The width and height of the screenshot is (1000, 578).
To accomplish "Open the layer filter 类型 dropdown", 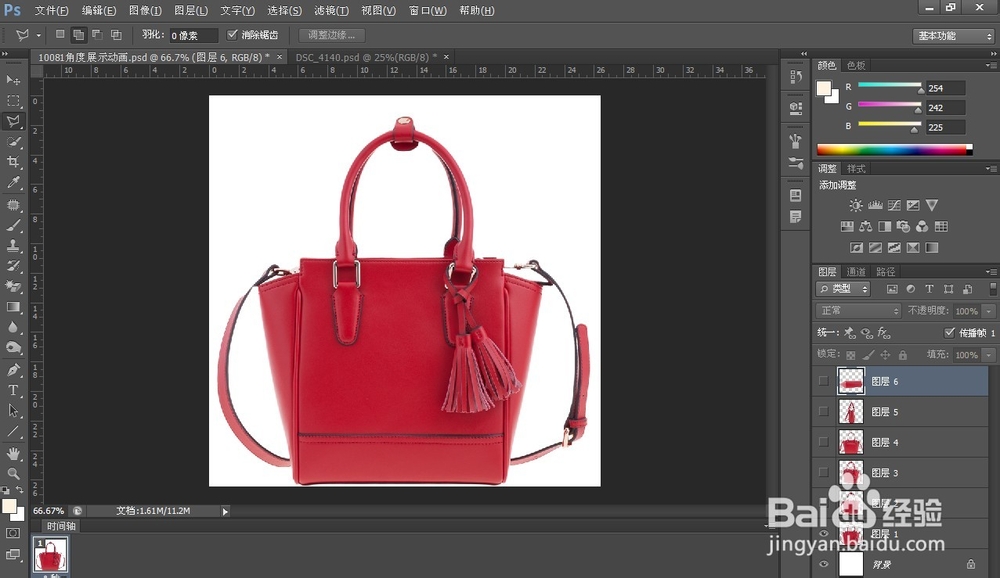I will tap(842, 289).
